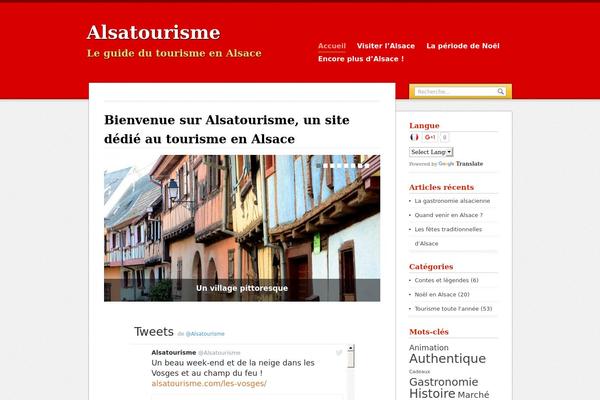Image resolution: width=600 pixels, height=400 pixels.
Task: Open Encore plus d'Alsace ! menu
Action: pyautogui.click(x=361, y=59)
